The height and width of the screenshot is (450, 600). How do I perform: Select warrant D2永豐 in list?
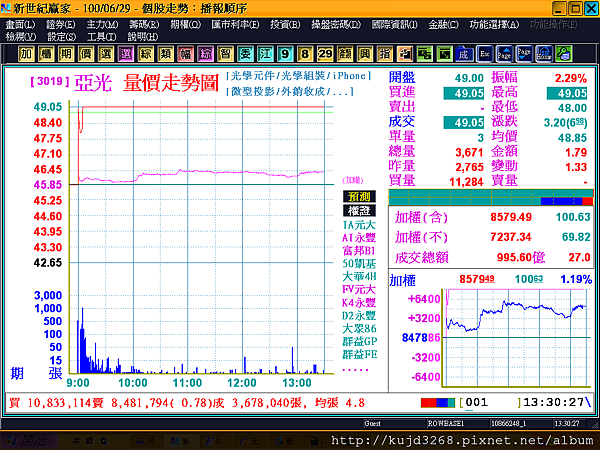359,316
